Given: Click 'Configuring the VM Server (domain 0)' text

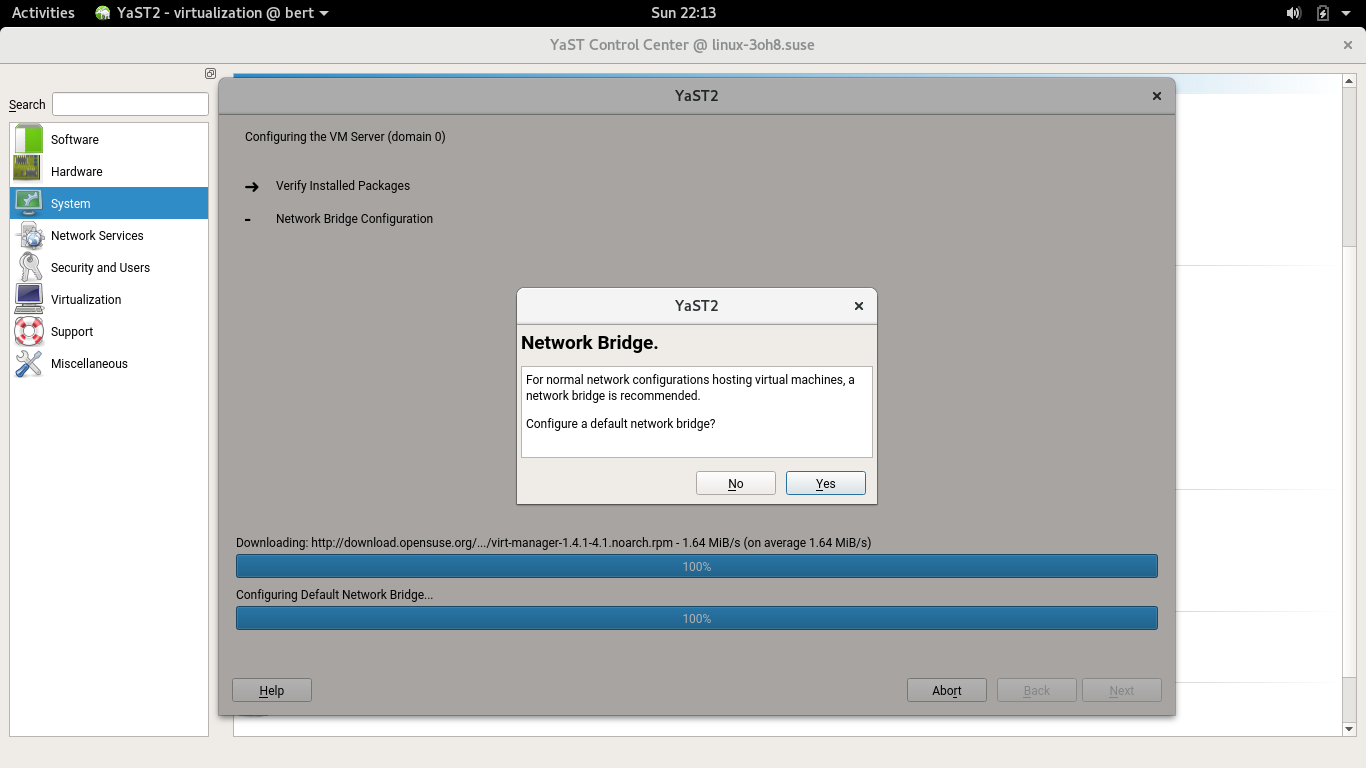Looking at the screenshot, I should point(345,137).
